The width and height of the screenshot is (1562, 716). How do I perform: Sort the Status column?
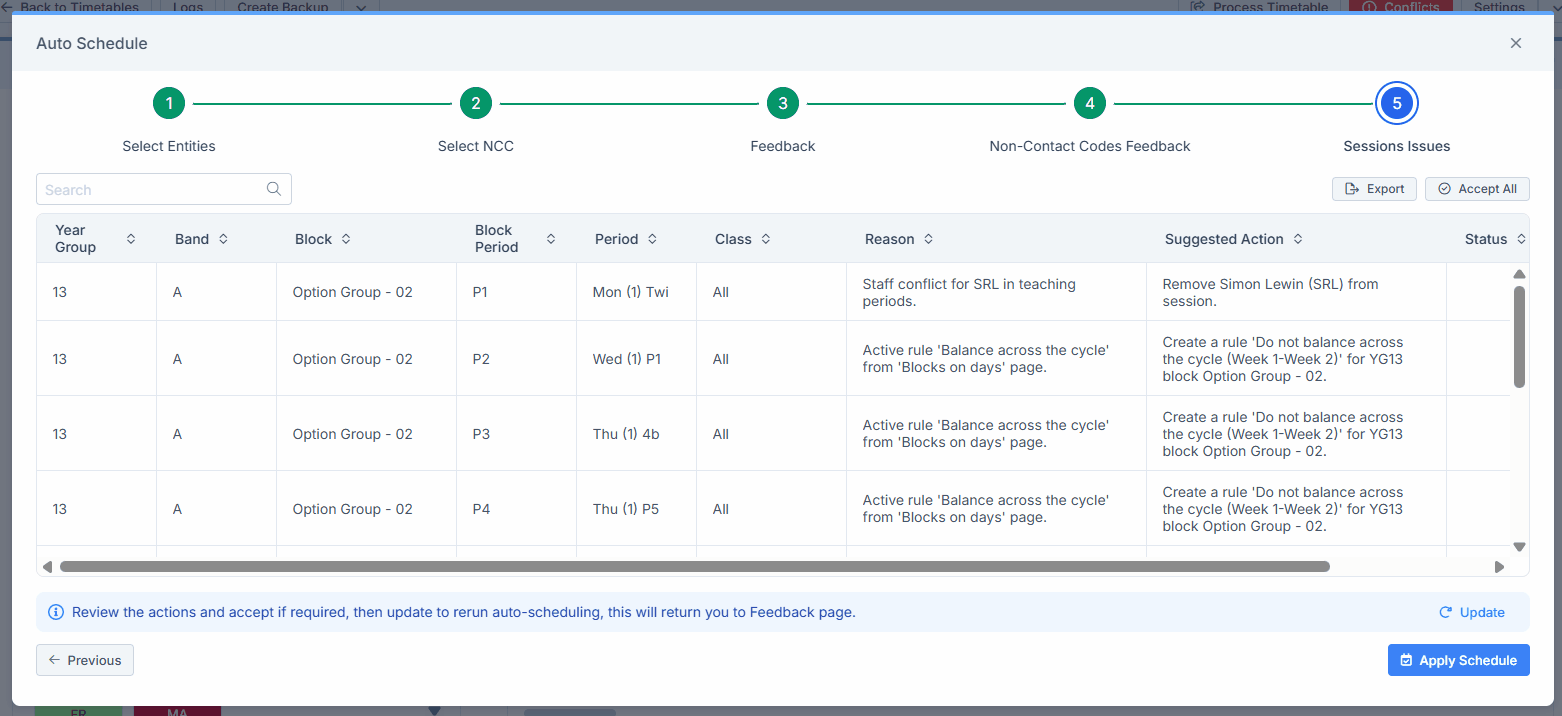[1521, 239]
